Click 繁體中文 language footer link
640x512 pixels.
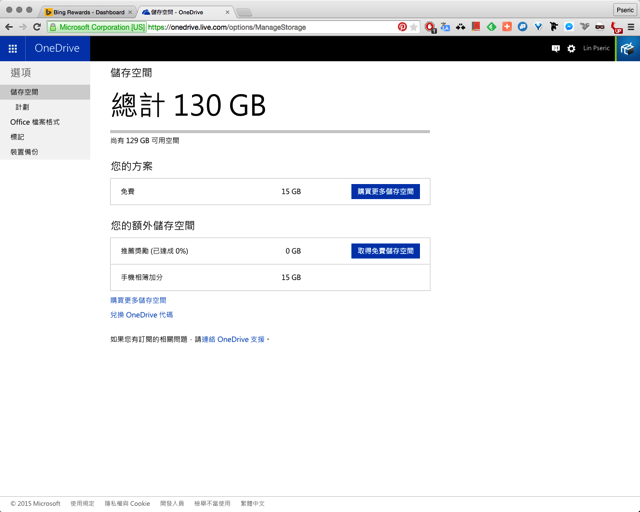click(252, 503)
